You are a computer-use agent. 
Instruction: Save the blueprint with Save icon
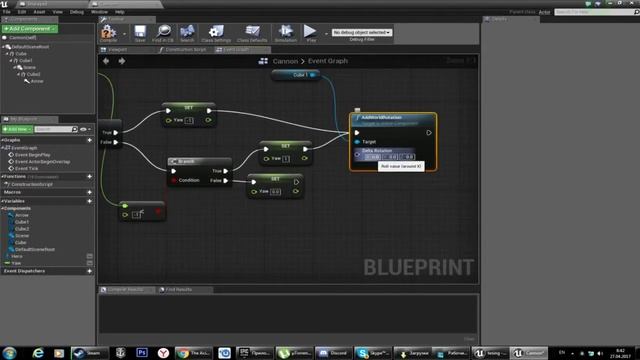pyautogui.click(x=140, y=31)
